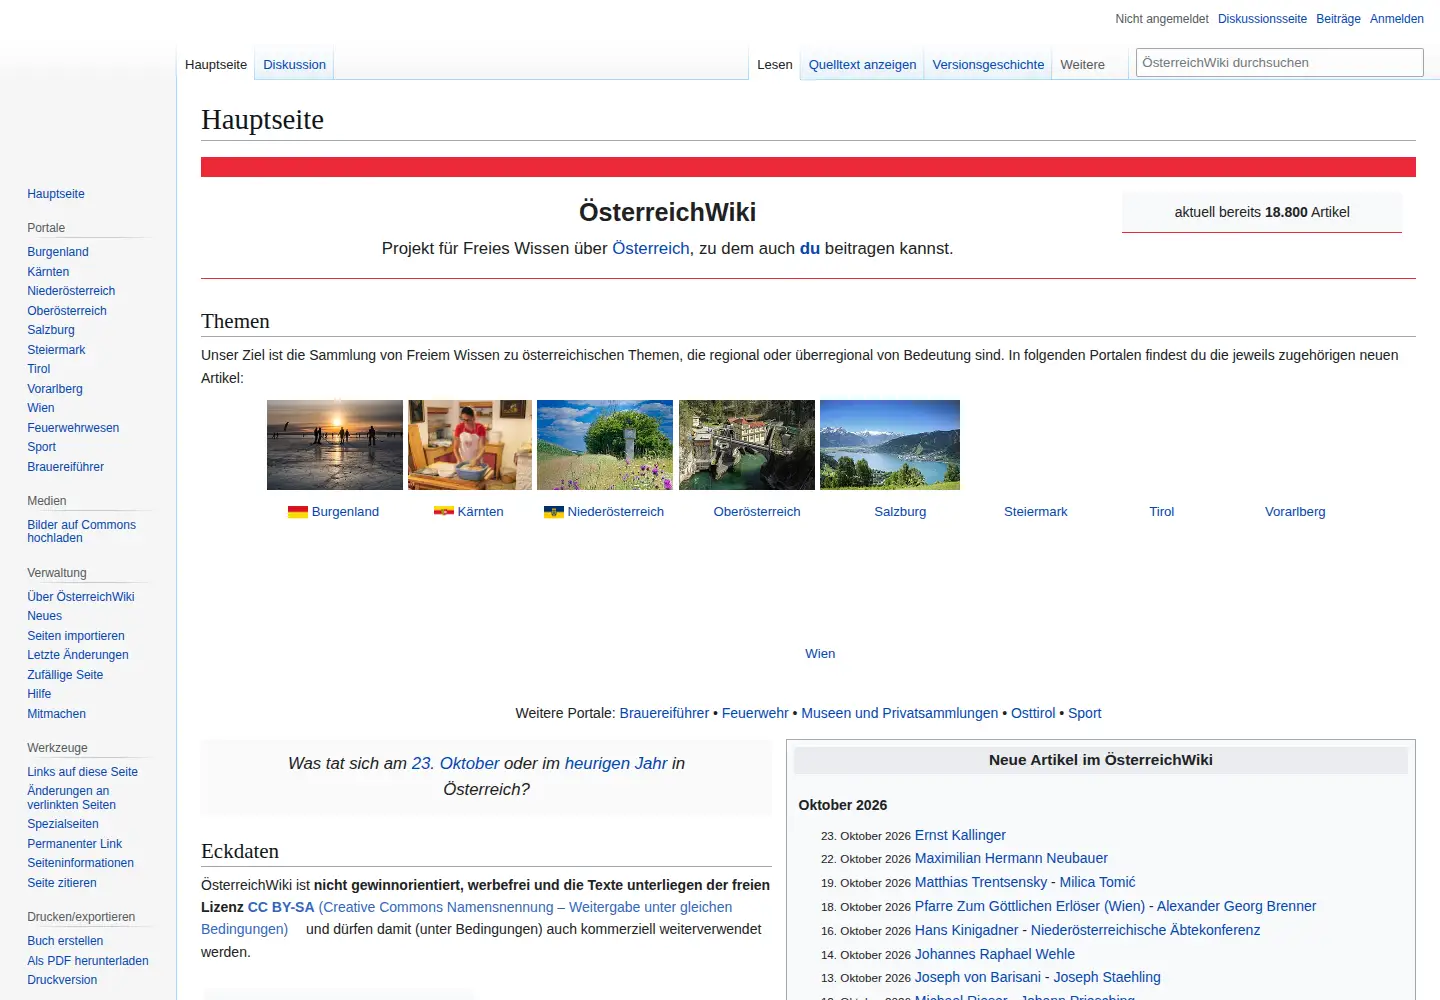Open the Ernst Kallinger article
This screenshot has width=1440, height=1000.
click(x=960, y=835)
